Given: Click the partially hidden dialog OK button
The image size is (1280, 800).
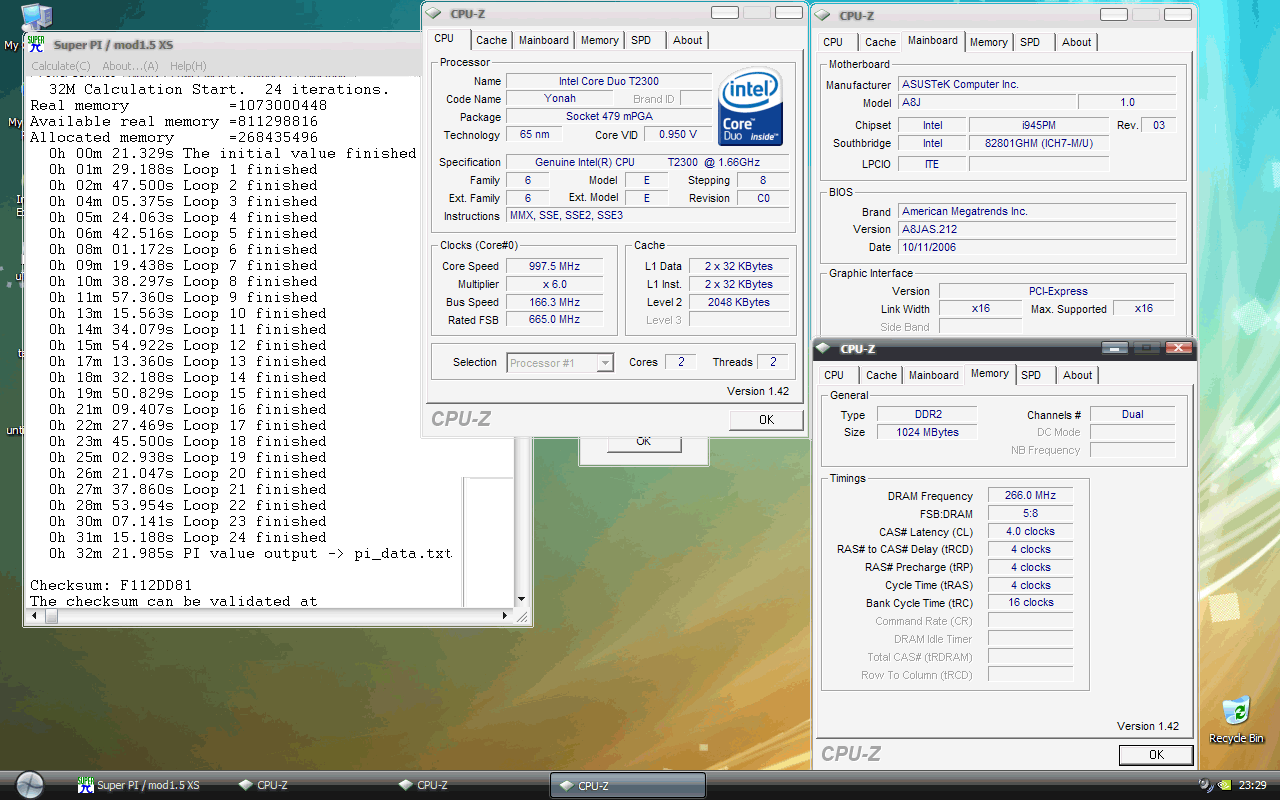Looking at the screenshot, I should click(x=644, y=442).
